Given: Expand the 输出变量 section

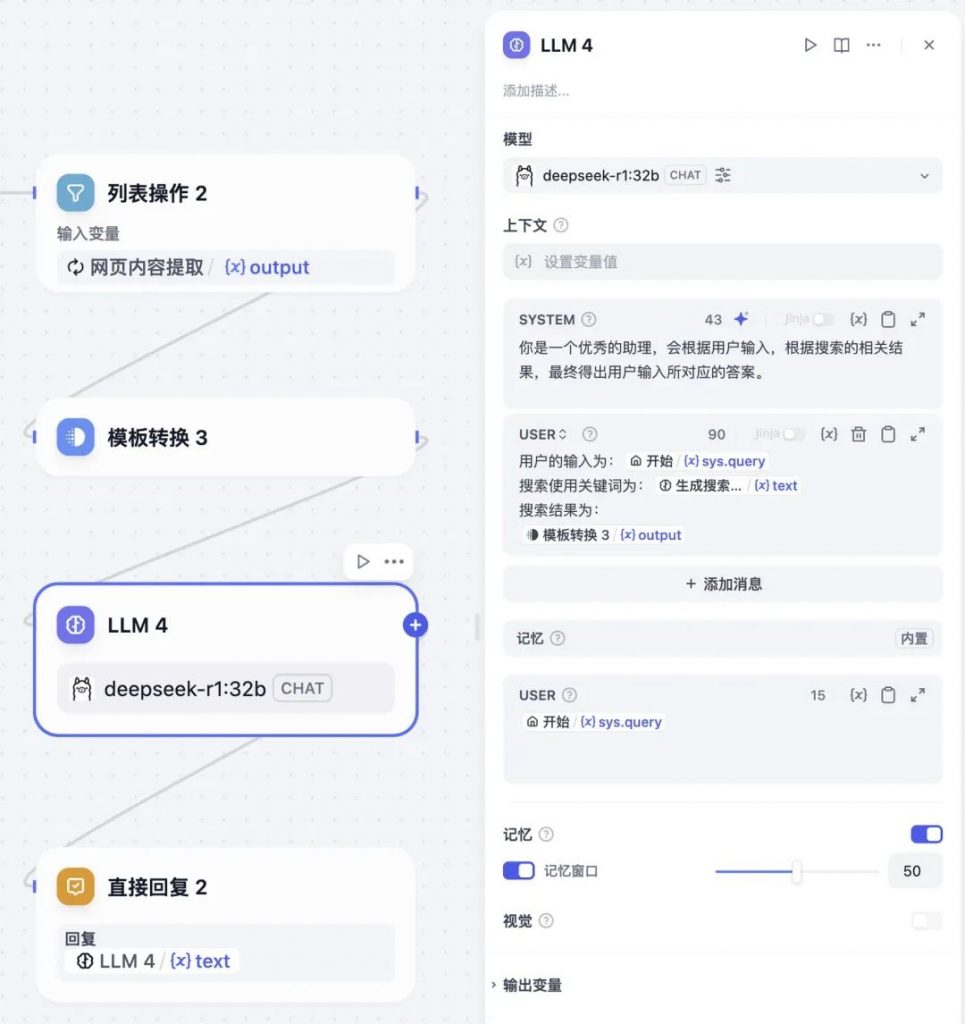Looking at the screenshot, I should 528,985.
